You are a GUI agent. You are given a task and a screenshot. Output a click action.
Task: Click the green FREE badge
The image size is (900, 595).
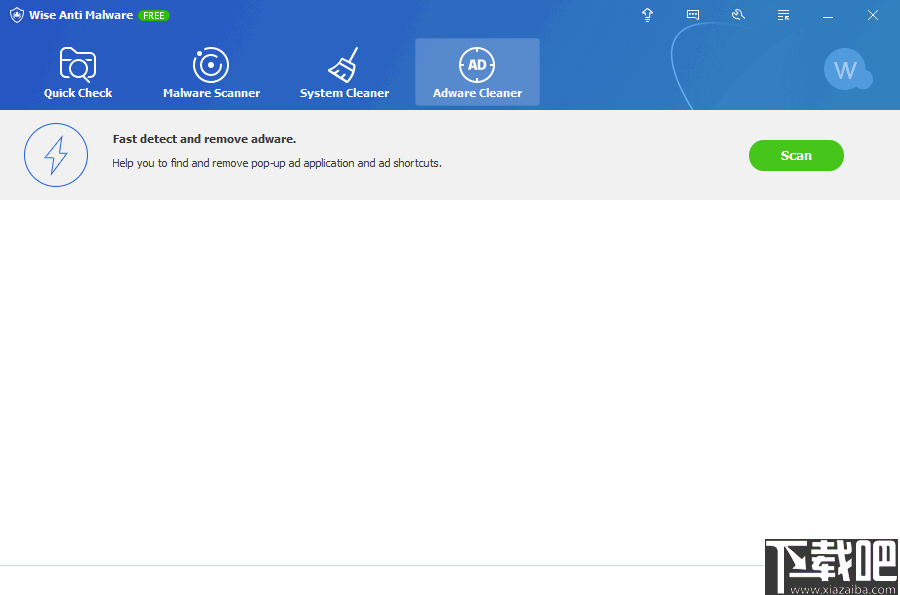coord(154,16)
